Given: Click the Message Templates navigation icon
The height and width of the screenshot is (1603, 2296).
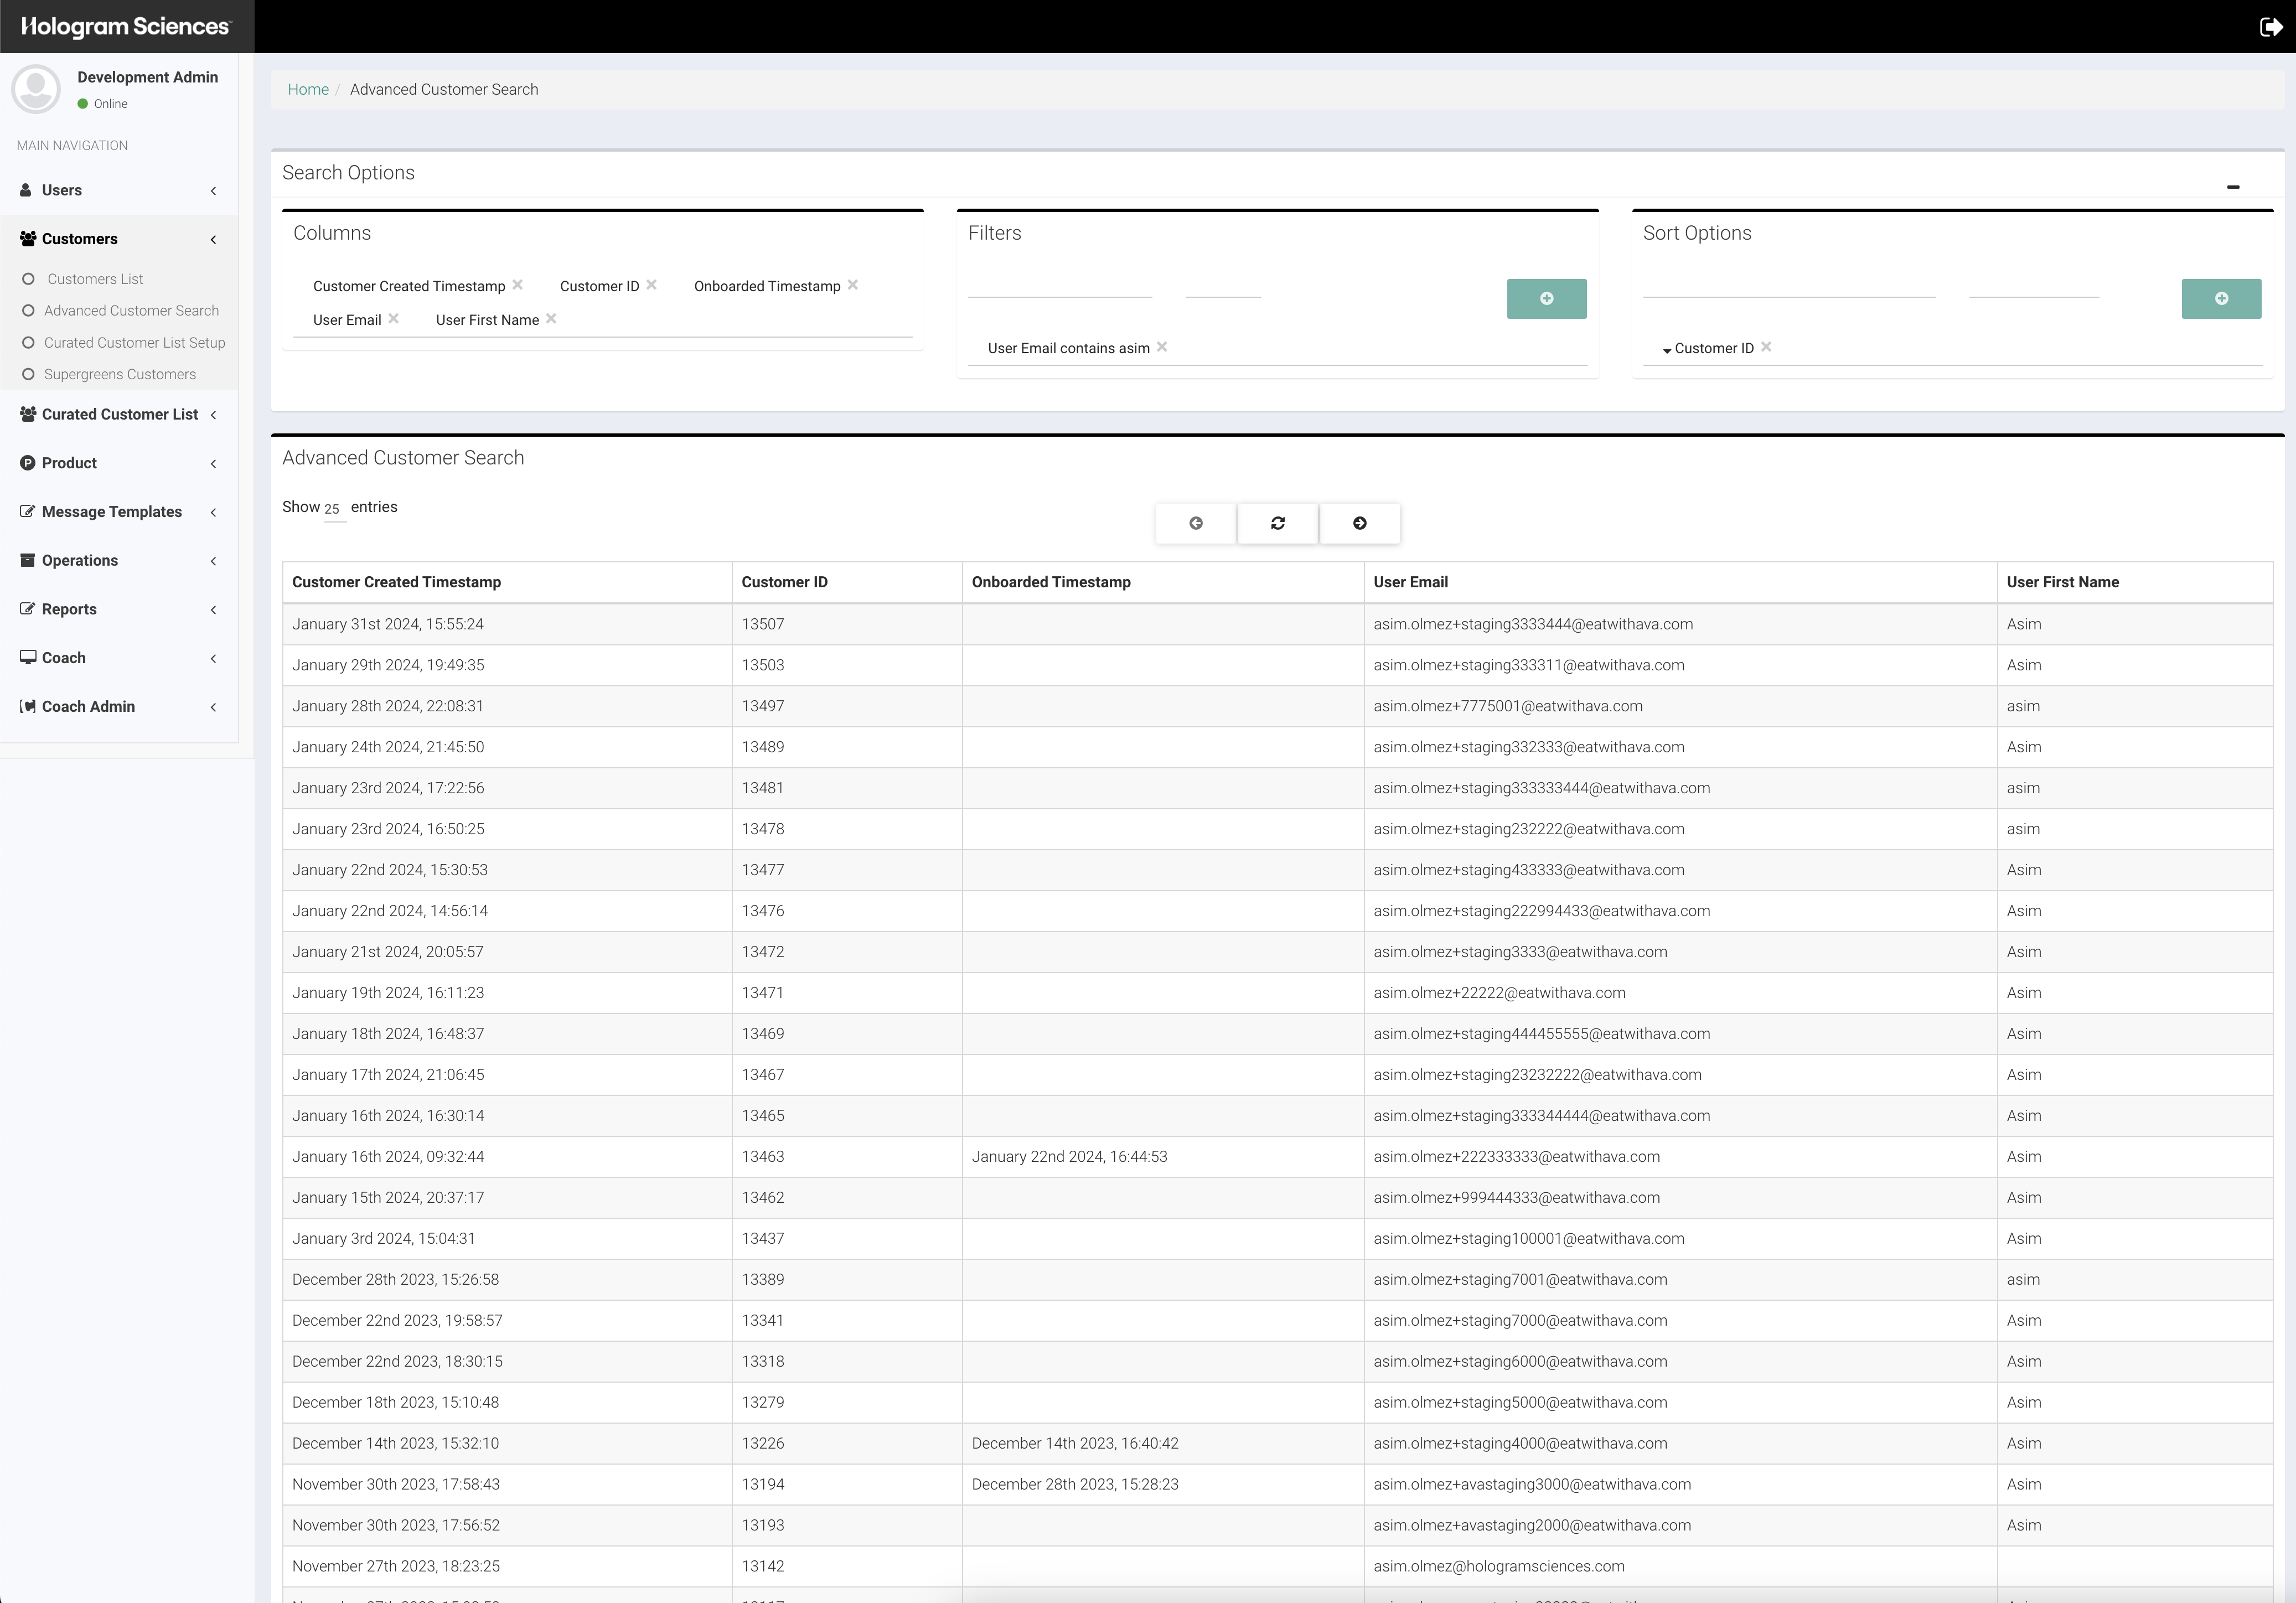Looking at the screenshot, I should pyautogui.click(x=26, y=511).
